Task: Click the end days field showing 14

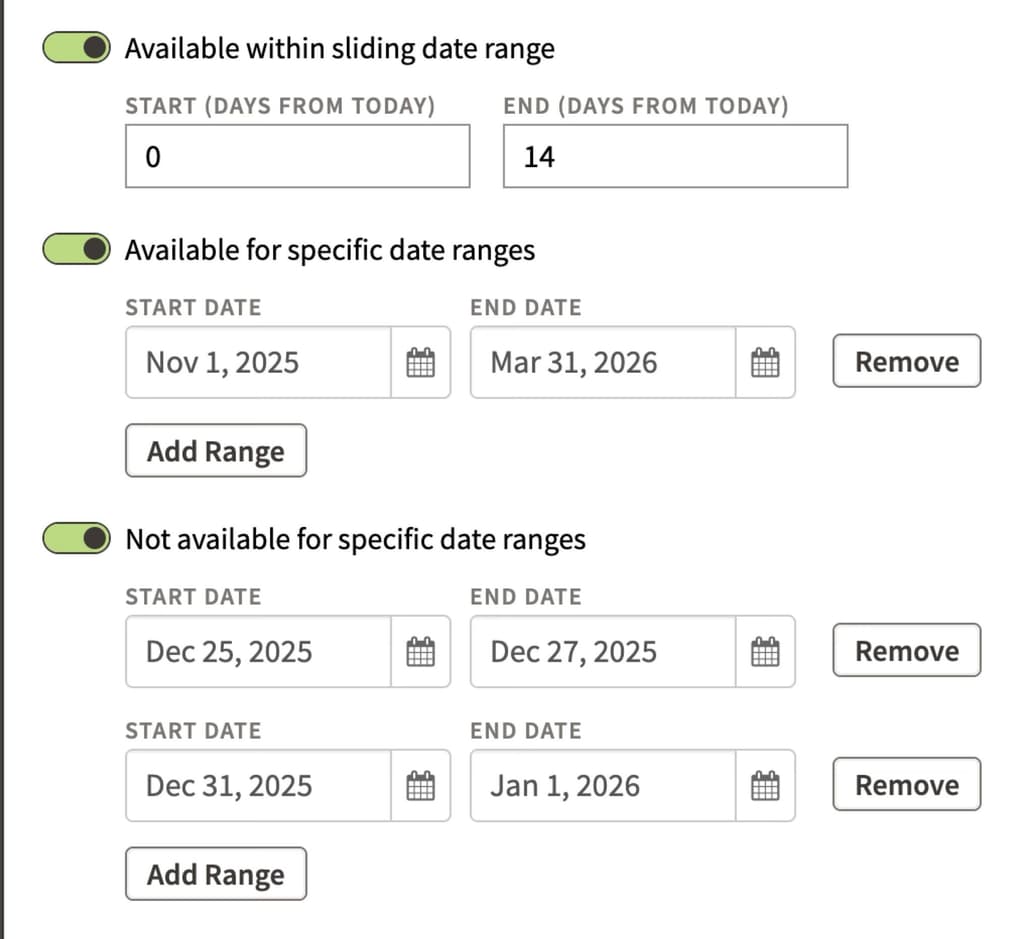Action: point(673,155)
